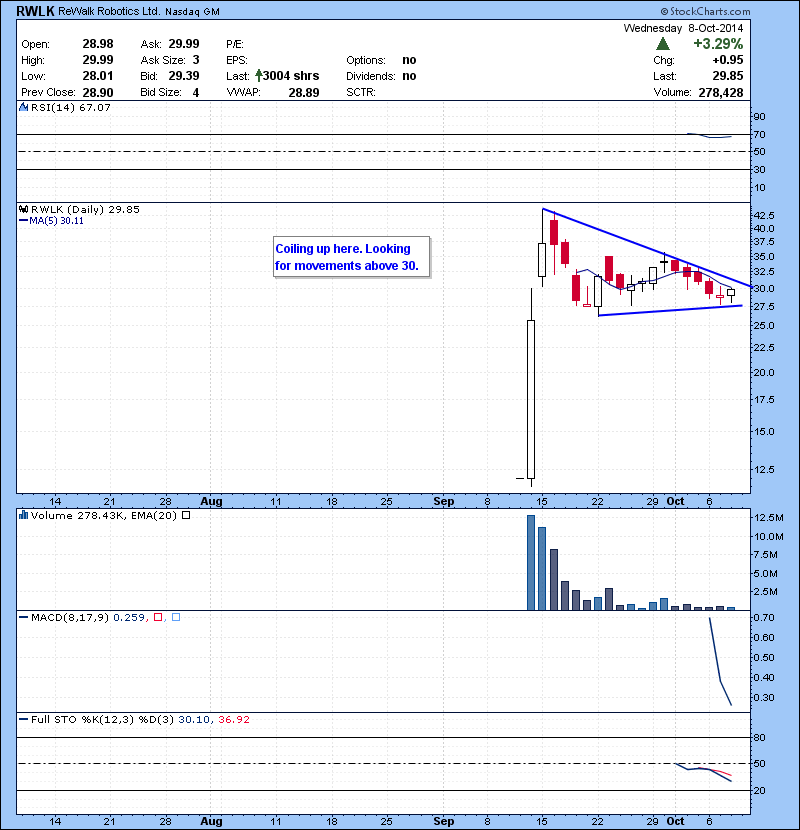Click the ReWalk Robotics Ltd. company name
This screenshot has width=800, height=830.
point(109,12)
